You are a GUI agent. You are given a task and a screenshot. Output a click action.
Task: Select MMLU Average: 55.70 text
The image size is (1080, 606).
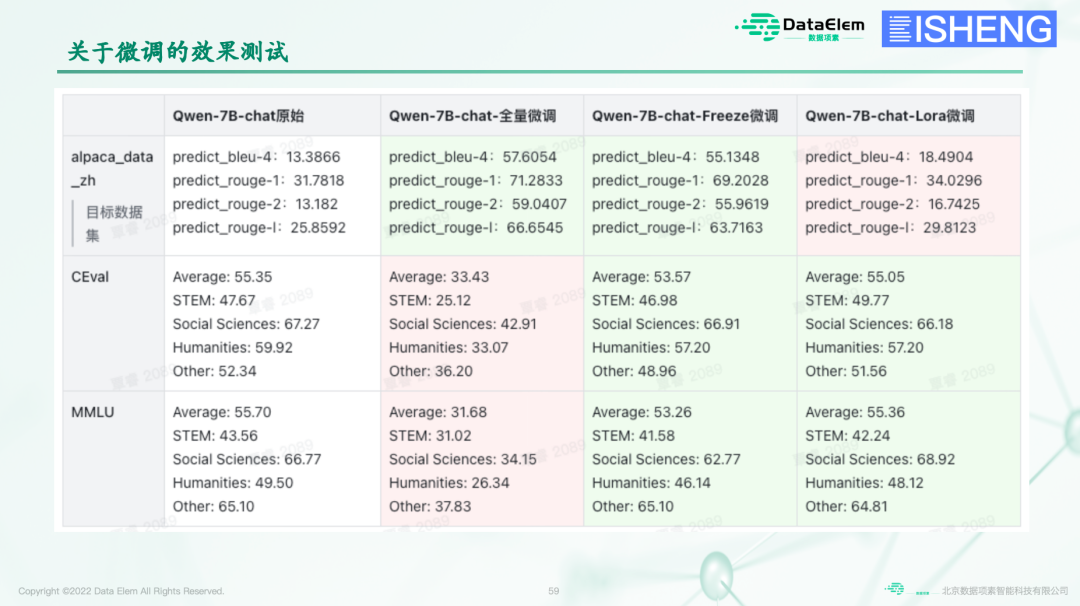pos(222,412)
